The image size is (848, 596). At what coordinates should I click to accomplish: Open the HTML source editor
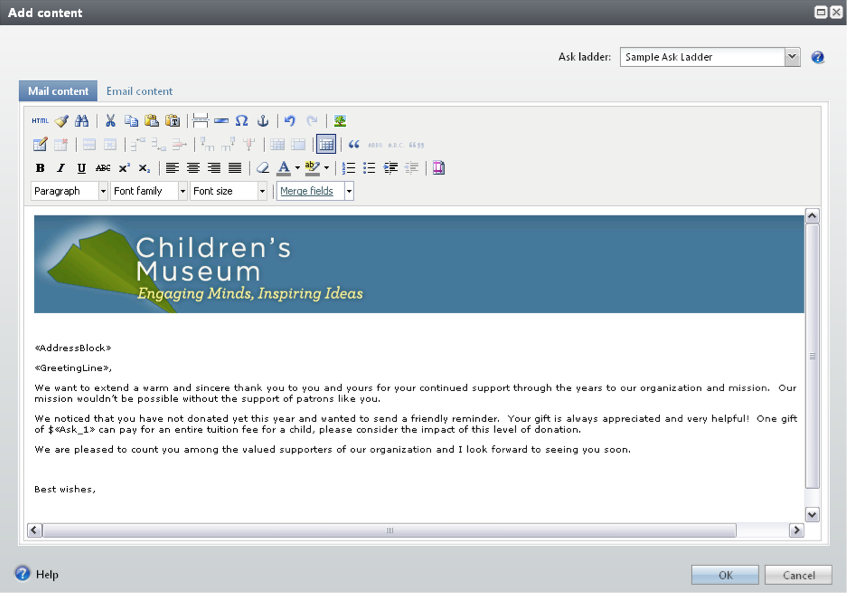click(40, 121)
